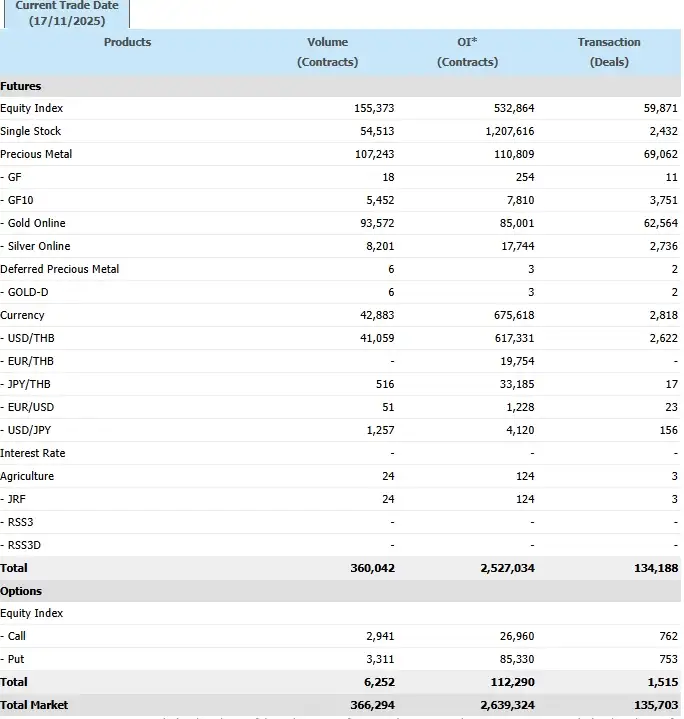
Task: Click the OI* (Contracts) column header
Action: [467, 52]
